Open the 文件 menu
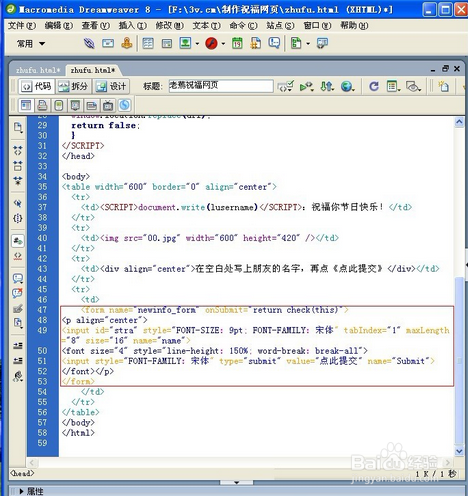The width and height of the screenshot is (468, 496). click(22, 26)
